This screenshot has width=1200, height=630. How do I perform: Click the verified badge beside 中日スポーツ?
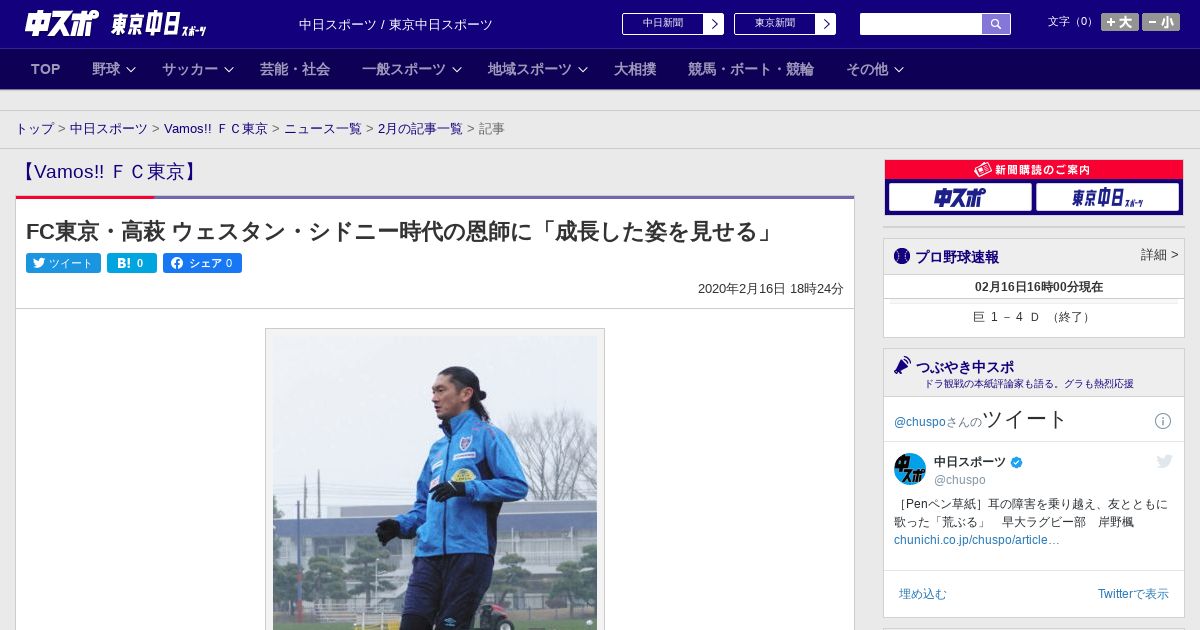[x=1017, y=462]
